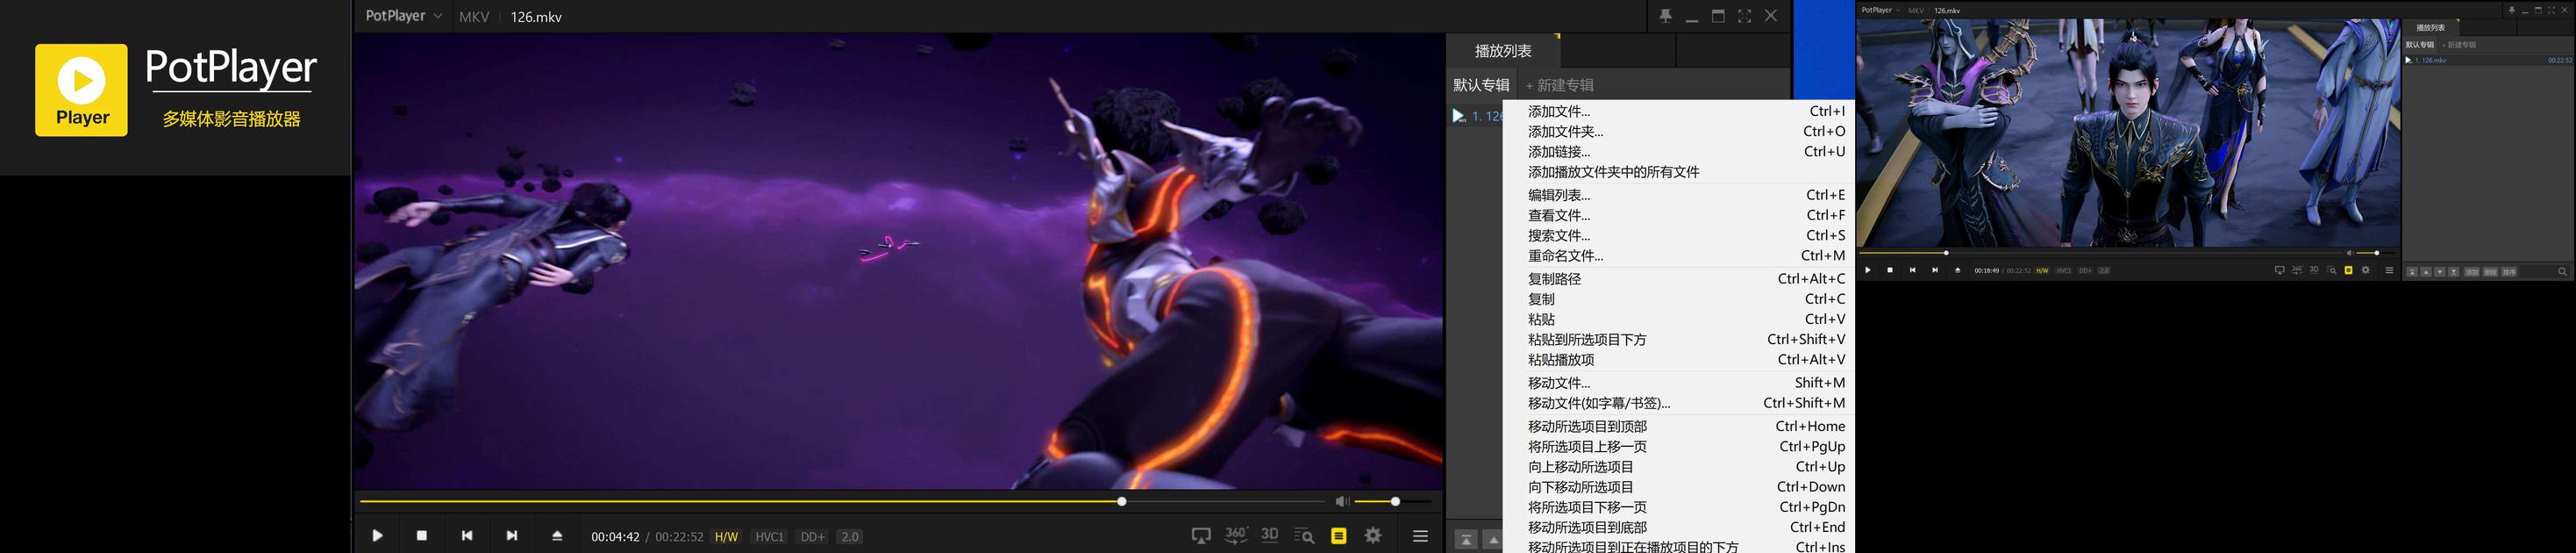Image resolution: width=2576 pixels, height=553 pixels.
Task: Click the search icon in small player playlist
Action: [x=2562, y=272]
